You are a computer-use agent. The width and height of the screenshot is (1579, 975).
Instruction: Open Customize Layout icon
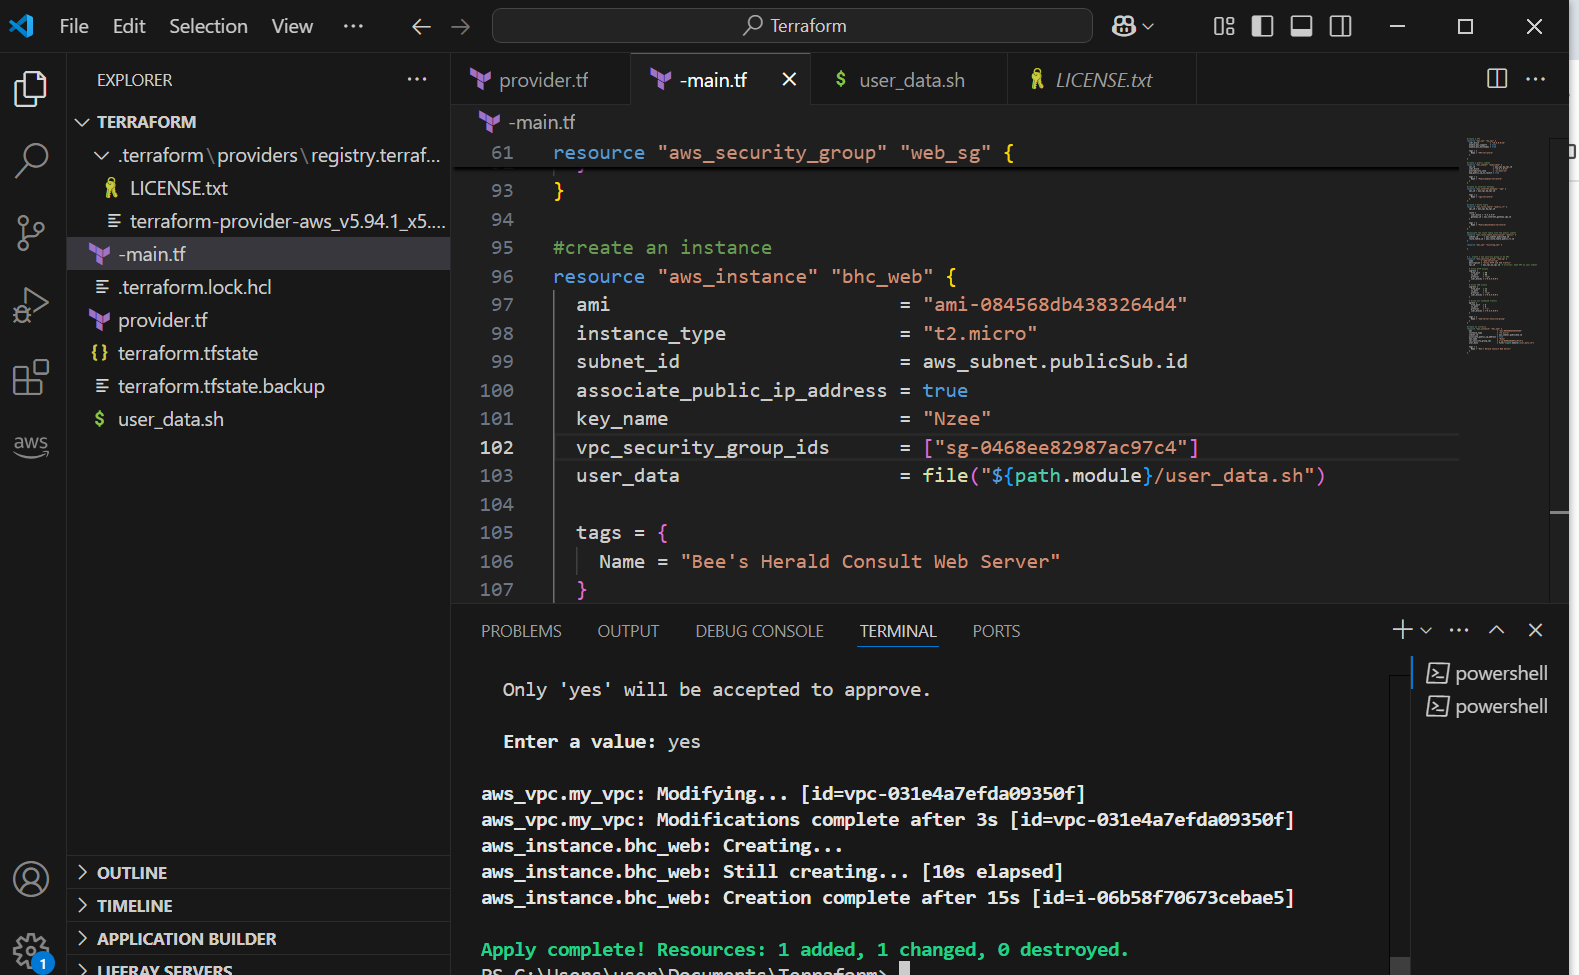pyautogui.click(x=1224, y=27)
